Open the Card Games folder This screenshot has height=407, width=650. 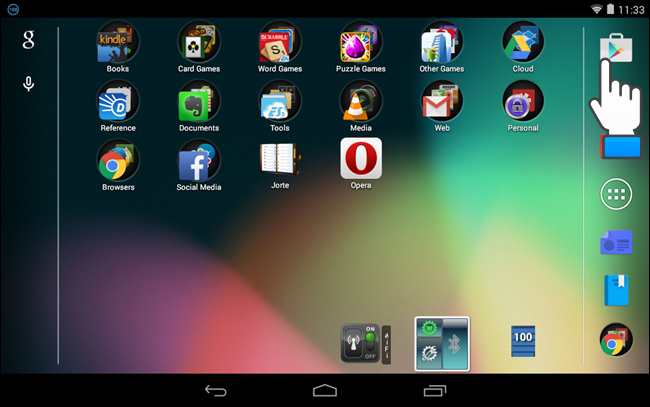pyautogui.click(x=199, y=42)
